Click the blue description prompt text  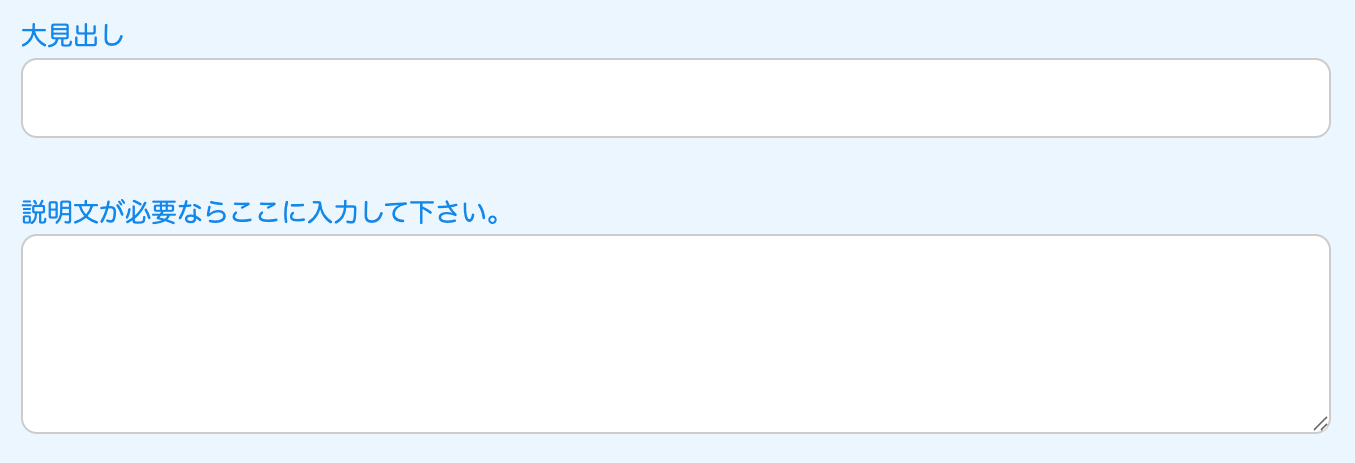pos(260,213)
